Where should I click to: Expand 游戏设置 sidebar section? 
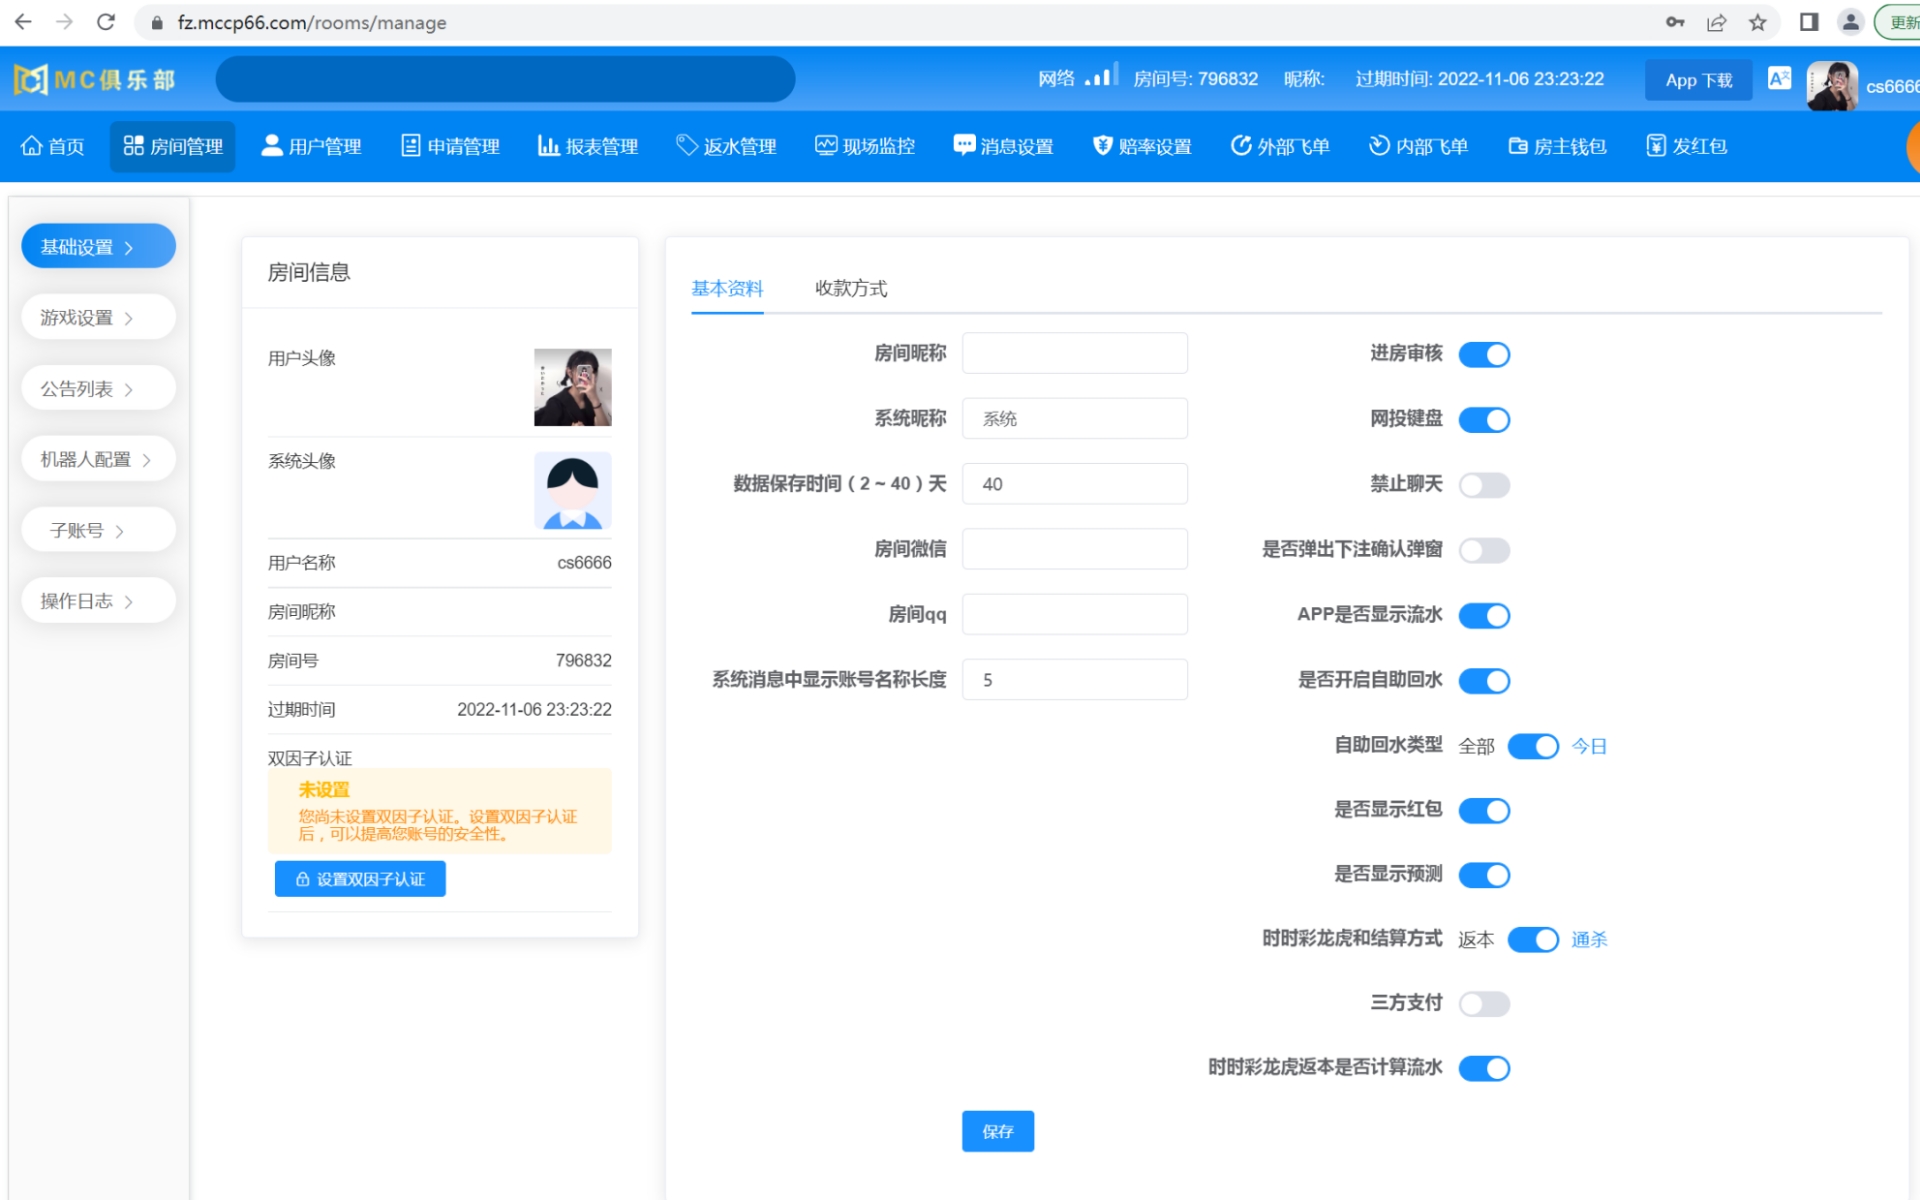pyautogui.click(x=98, y=317)
